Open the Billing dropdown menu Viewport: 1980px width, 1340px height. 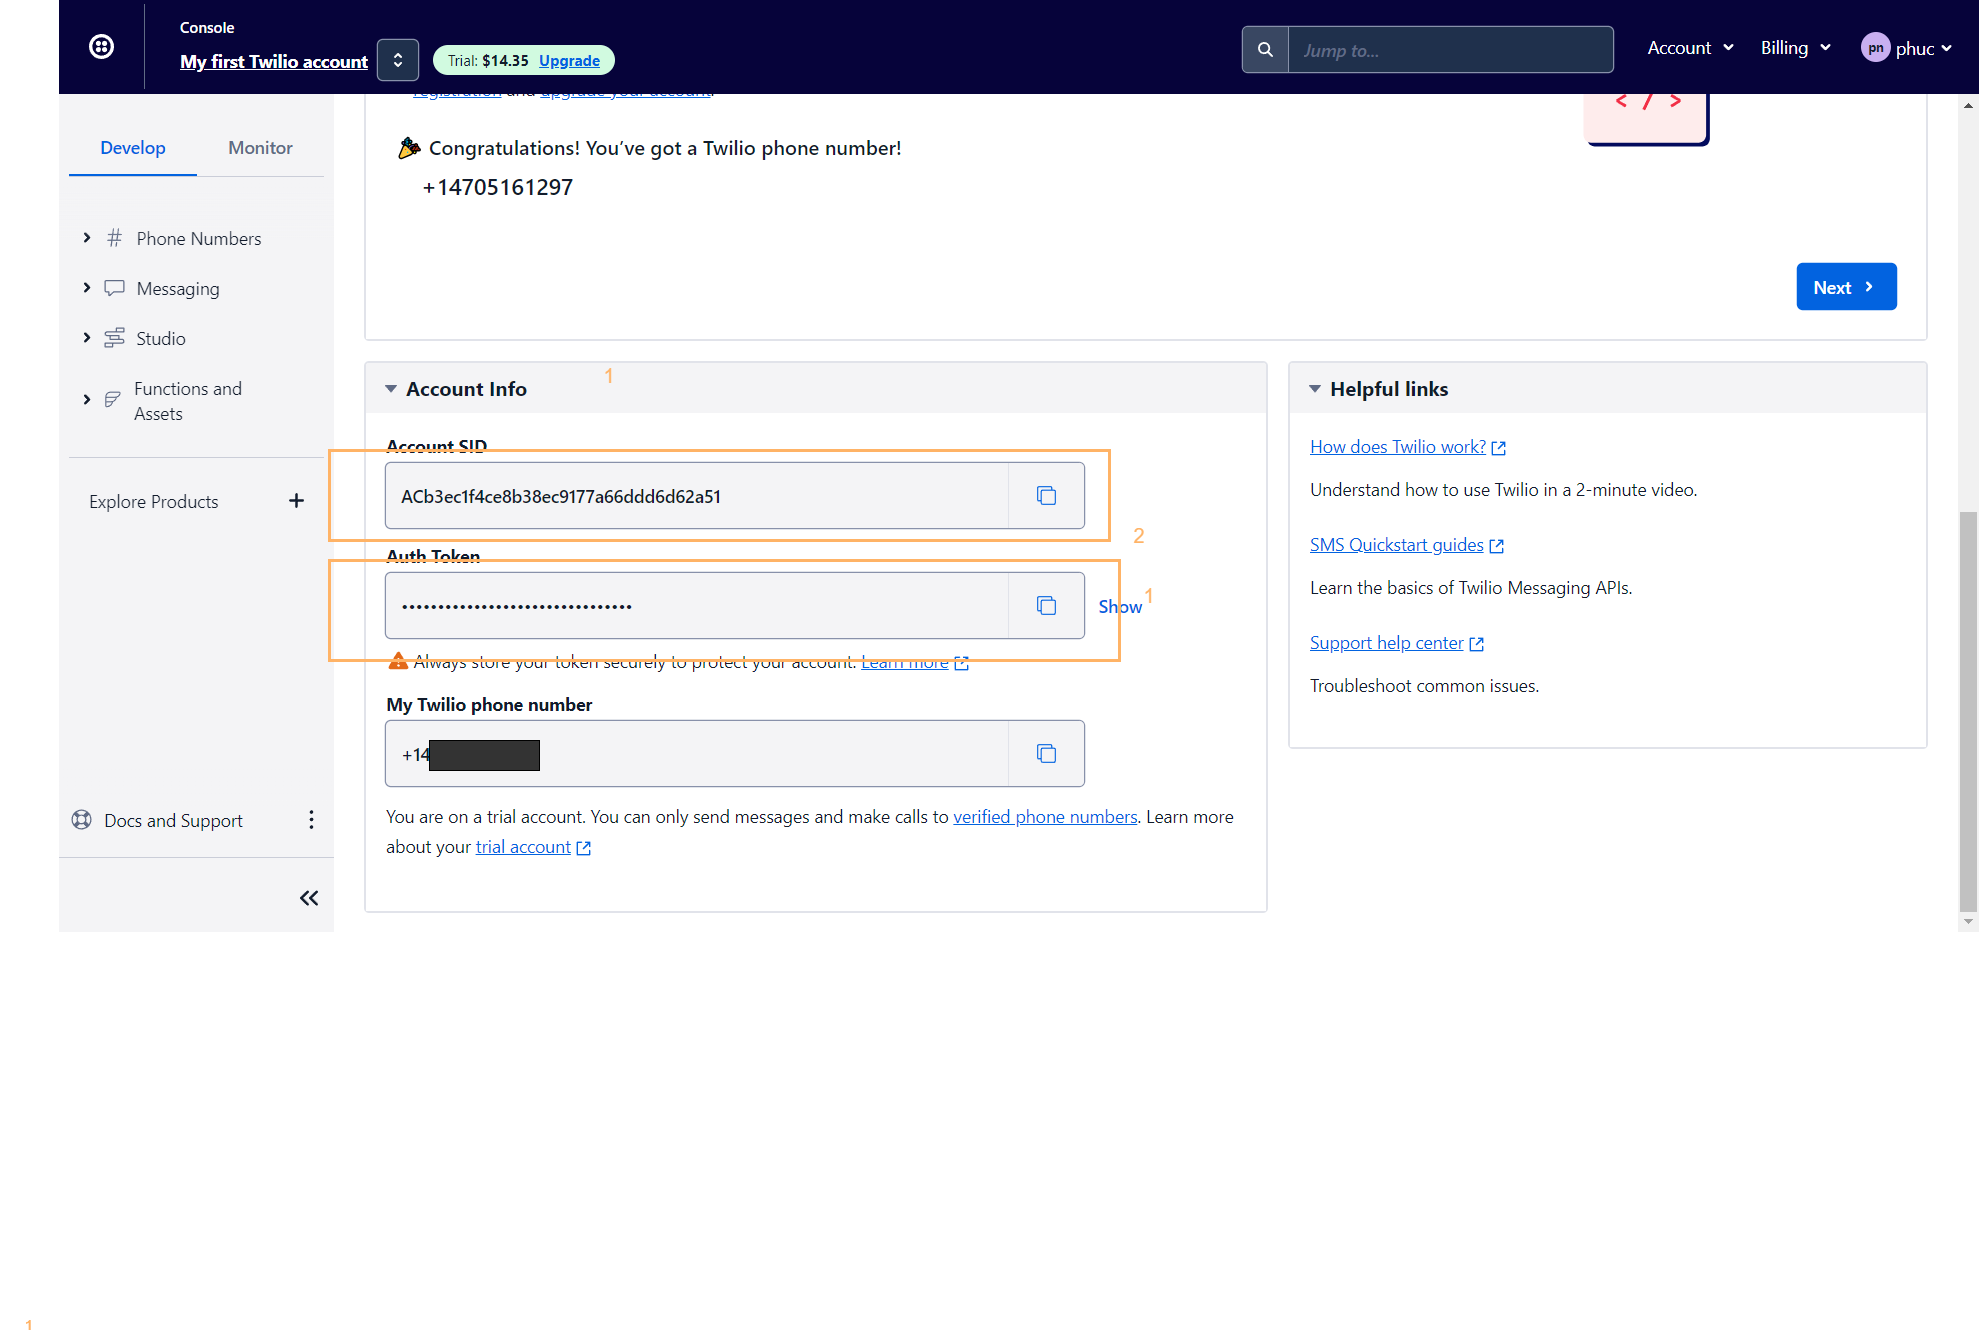click(1796, 48)
